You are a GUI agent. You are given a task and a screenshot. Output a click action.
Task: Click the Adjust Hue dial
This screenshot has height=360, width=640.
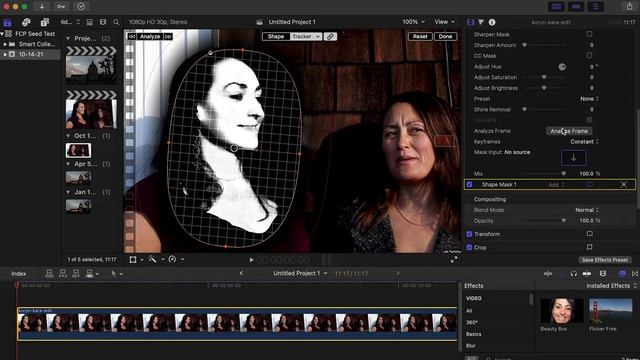pyautogui.click(x=562, y=67)
